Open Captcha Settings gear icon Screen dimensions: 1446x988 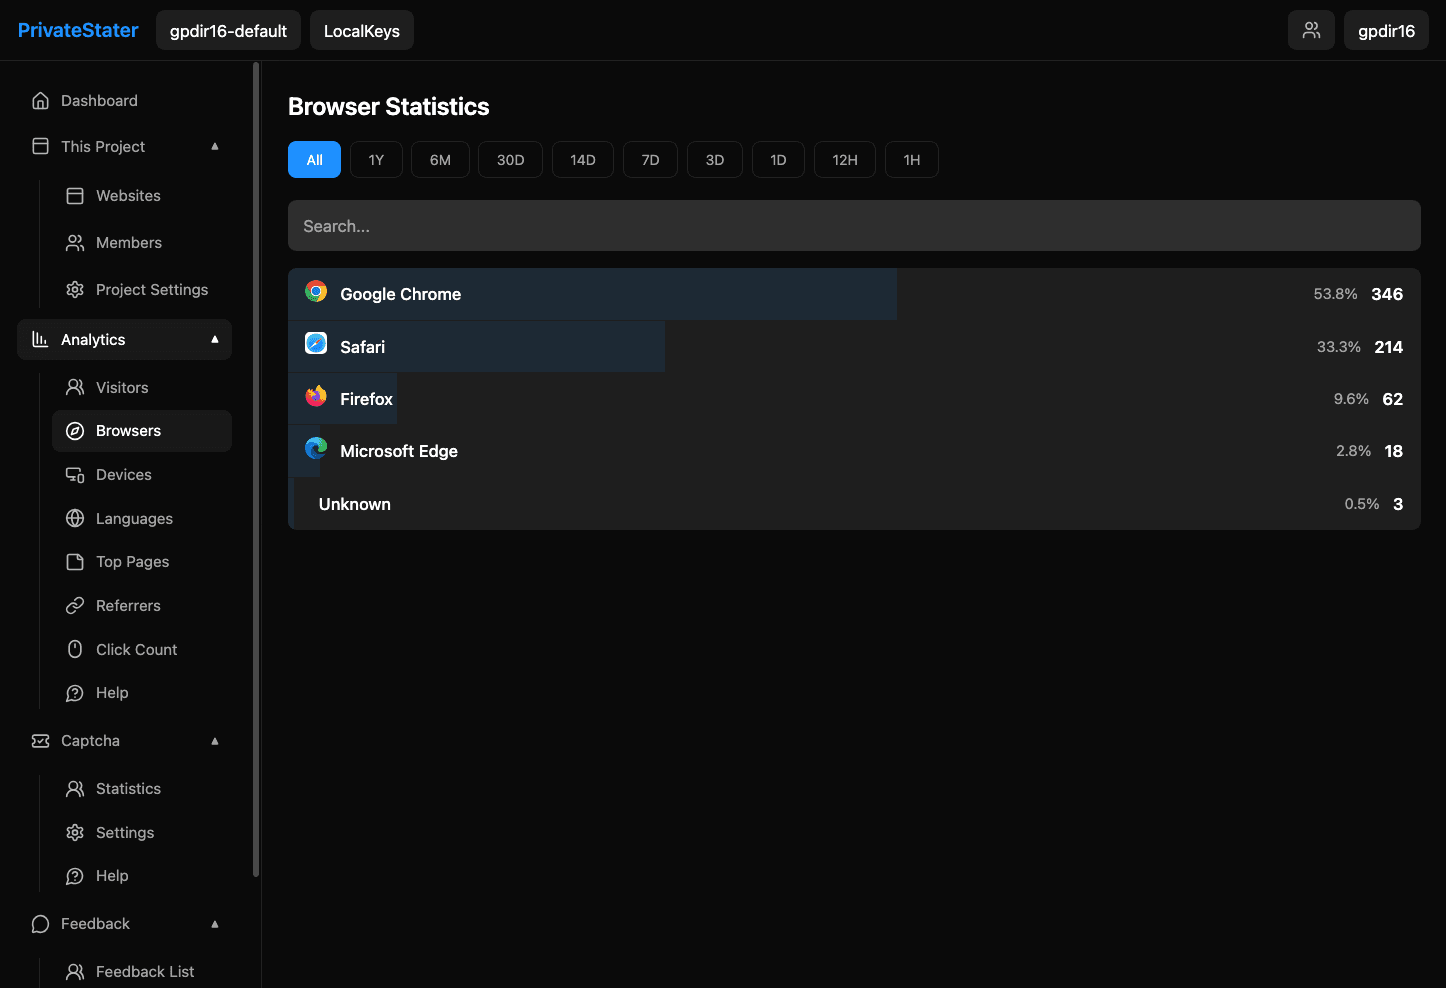pos(75,833)
